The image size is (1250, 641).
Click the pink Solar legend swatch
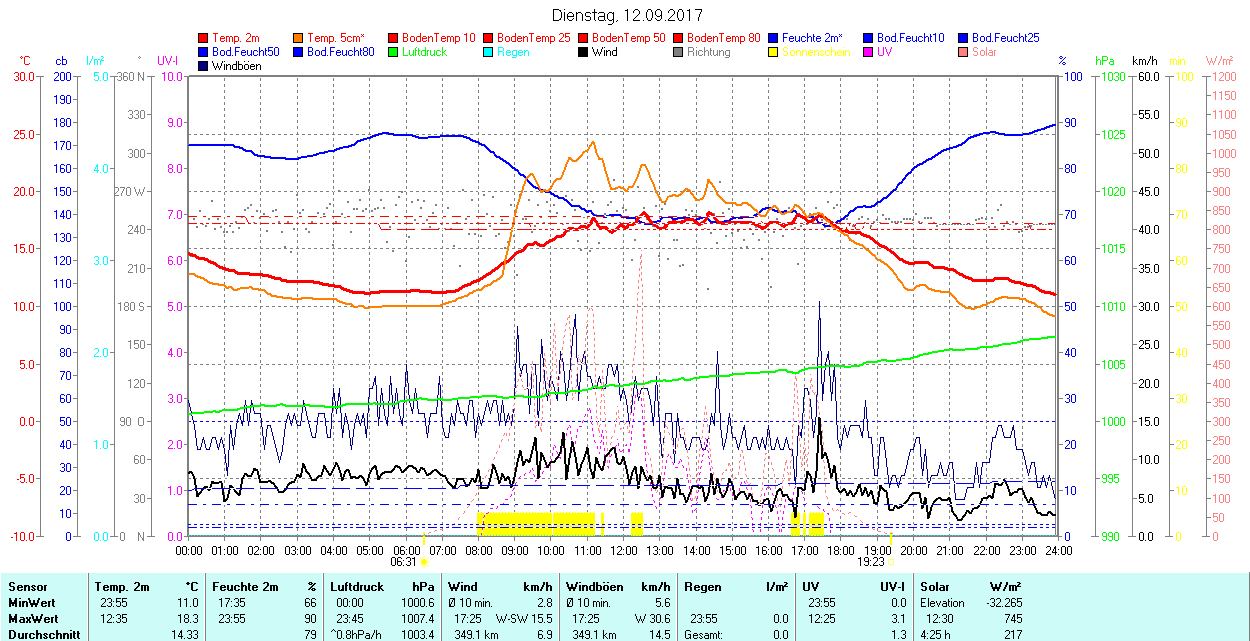(x=964, y=52)
